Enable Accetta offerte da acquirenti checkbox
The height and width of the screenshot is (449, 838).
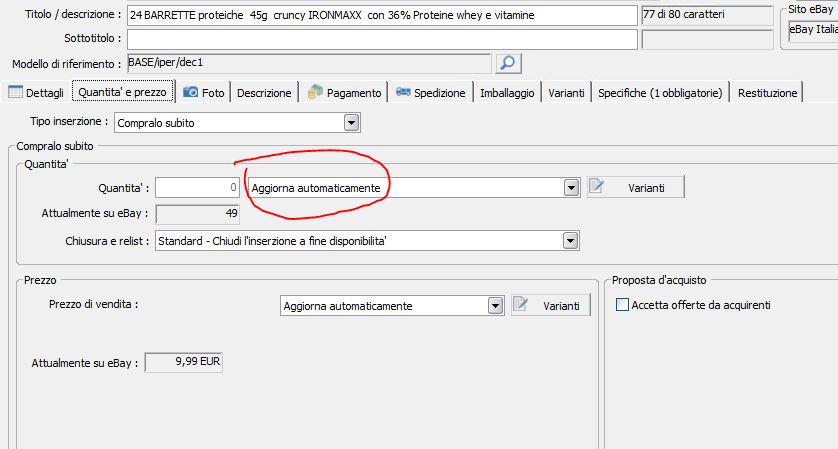(622, 305)
